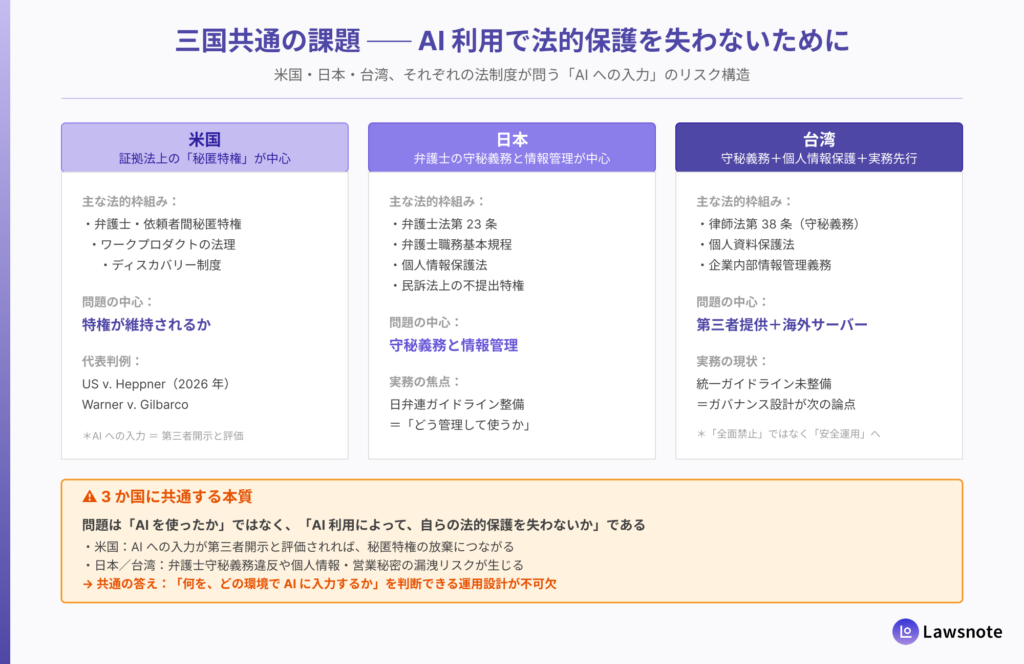This screenshot has width=1024, height=664.
Task: Click 弁護士の守秘義務と情報管理が中心 subtitle
Action: [x=512, y=159]
